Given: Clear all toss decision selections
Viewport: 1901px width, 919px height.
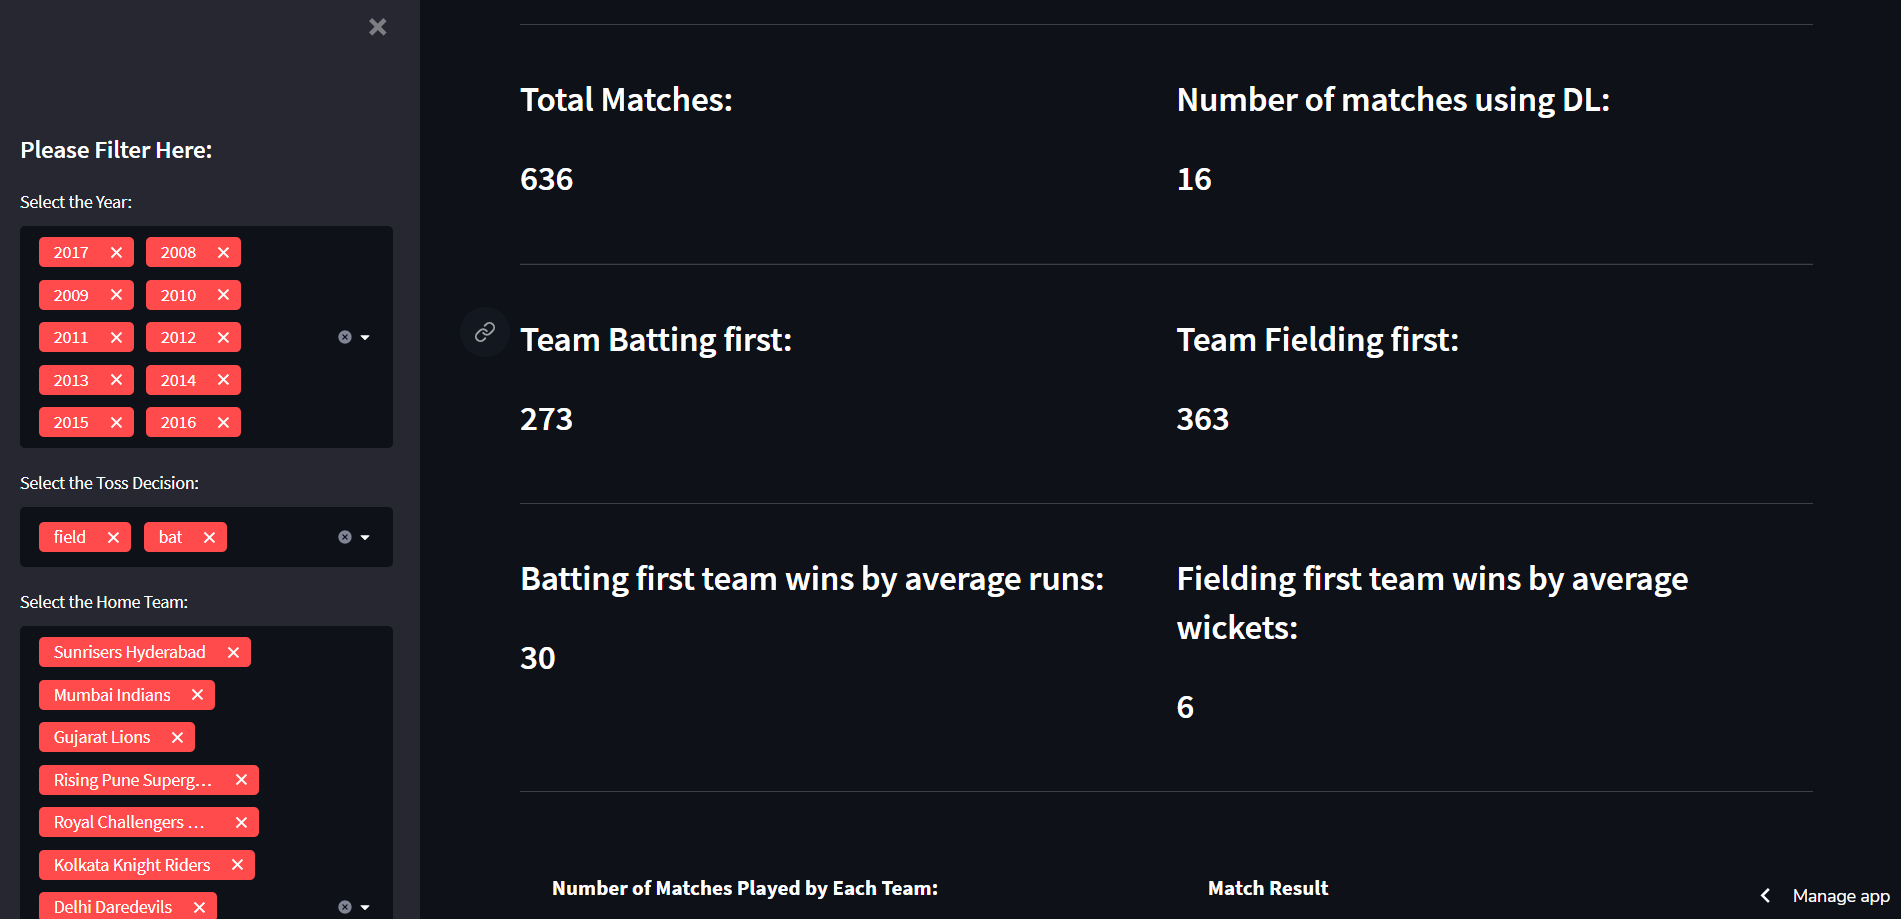Looking at the screenshot, I should tap(344, 537).
